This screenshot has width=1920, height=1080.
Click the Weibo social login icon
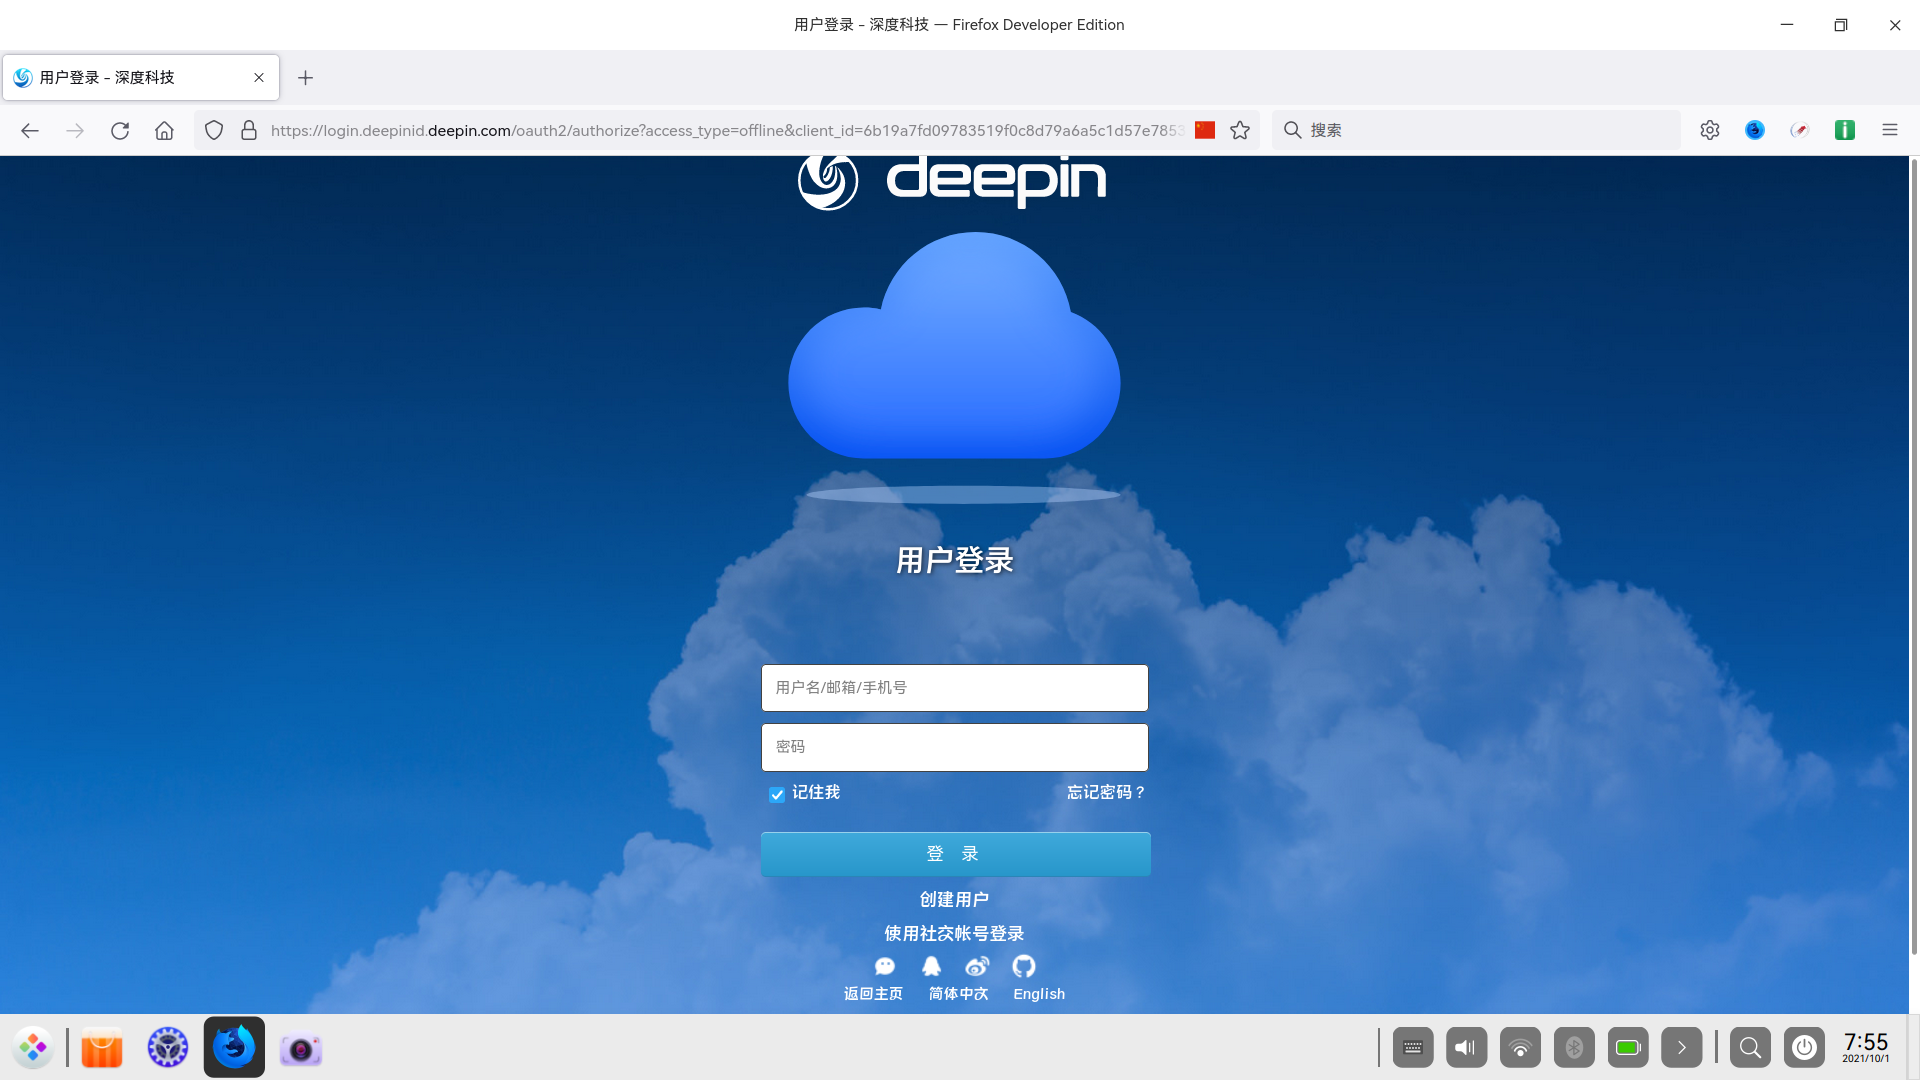(977, 966)
